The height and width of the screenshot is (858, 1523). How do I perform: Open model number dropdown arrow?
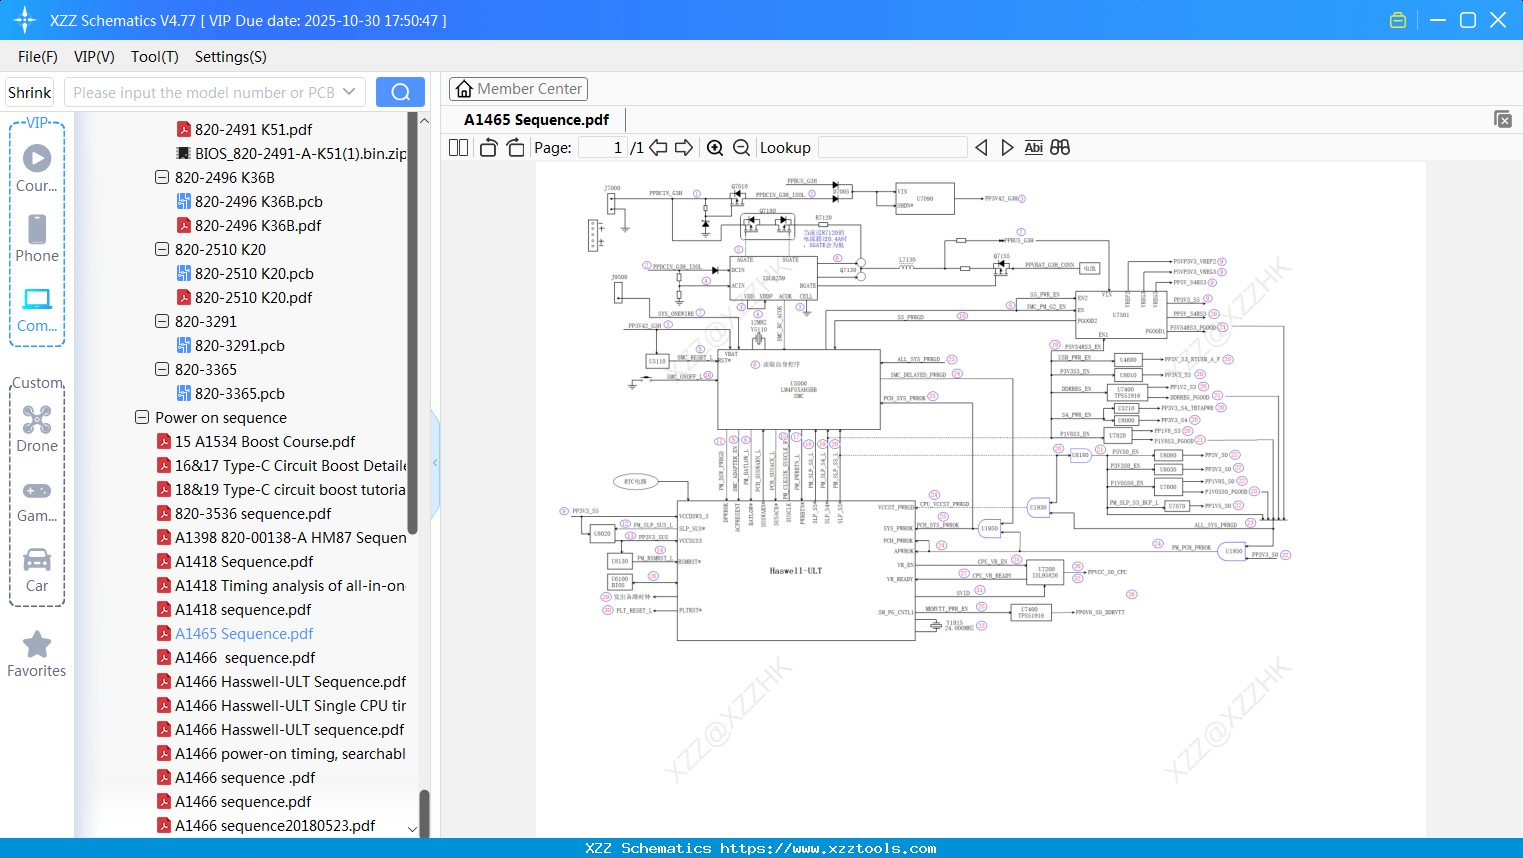(x=349, y=92)
